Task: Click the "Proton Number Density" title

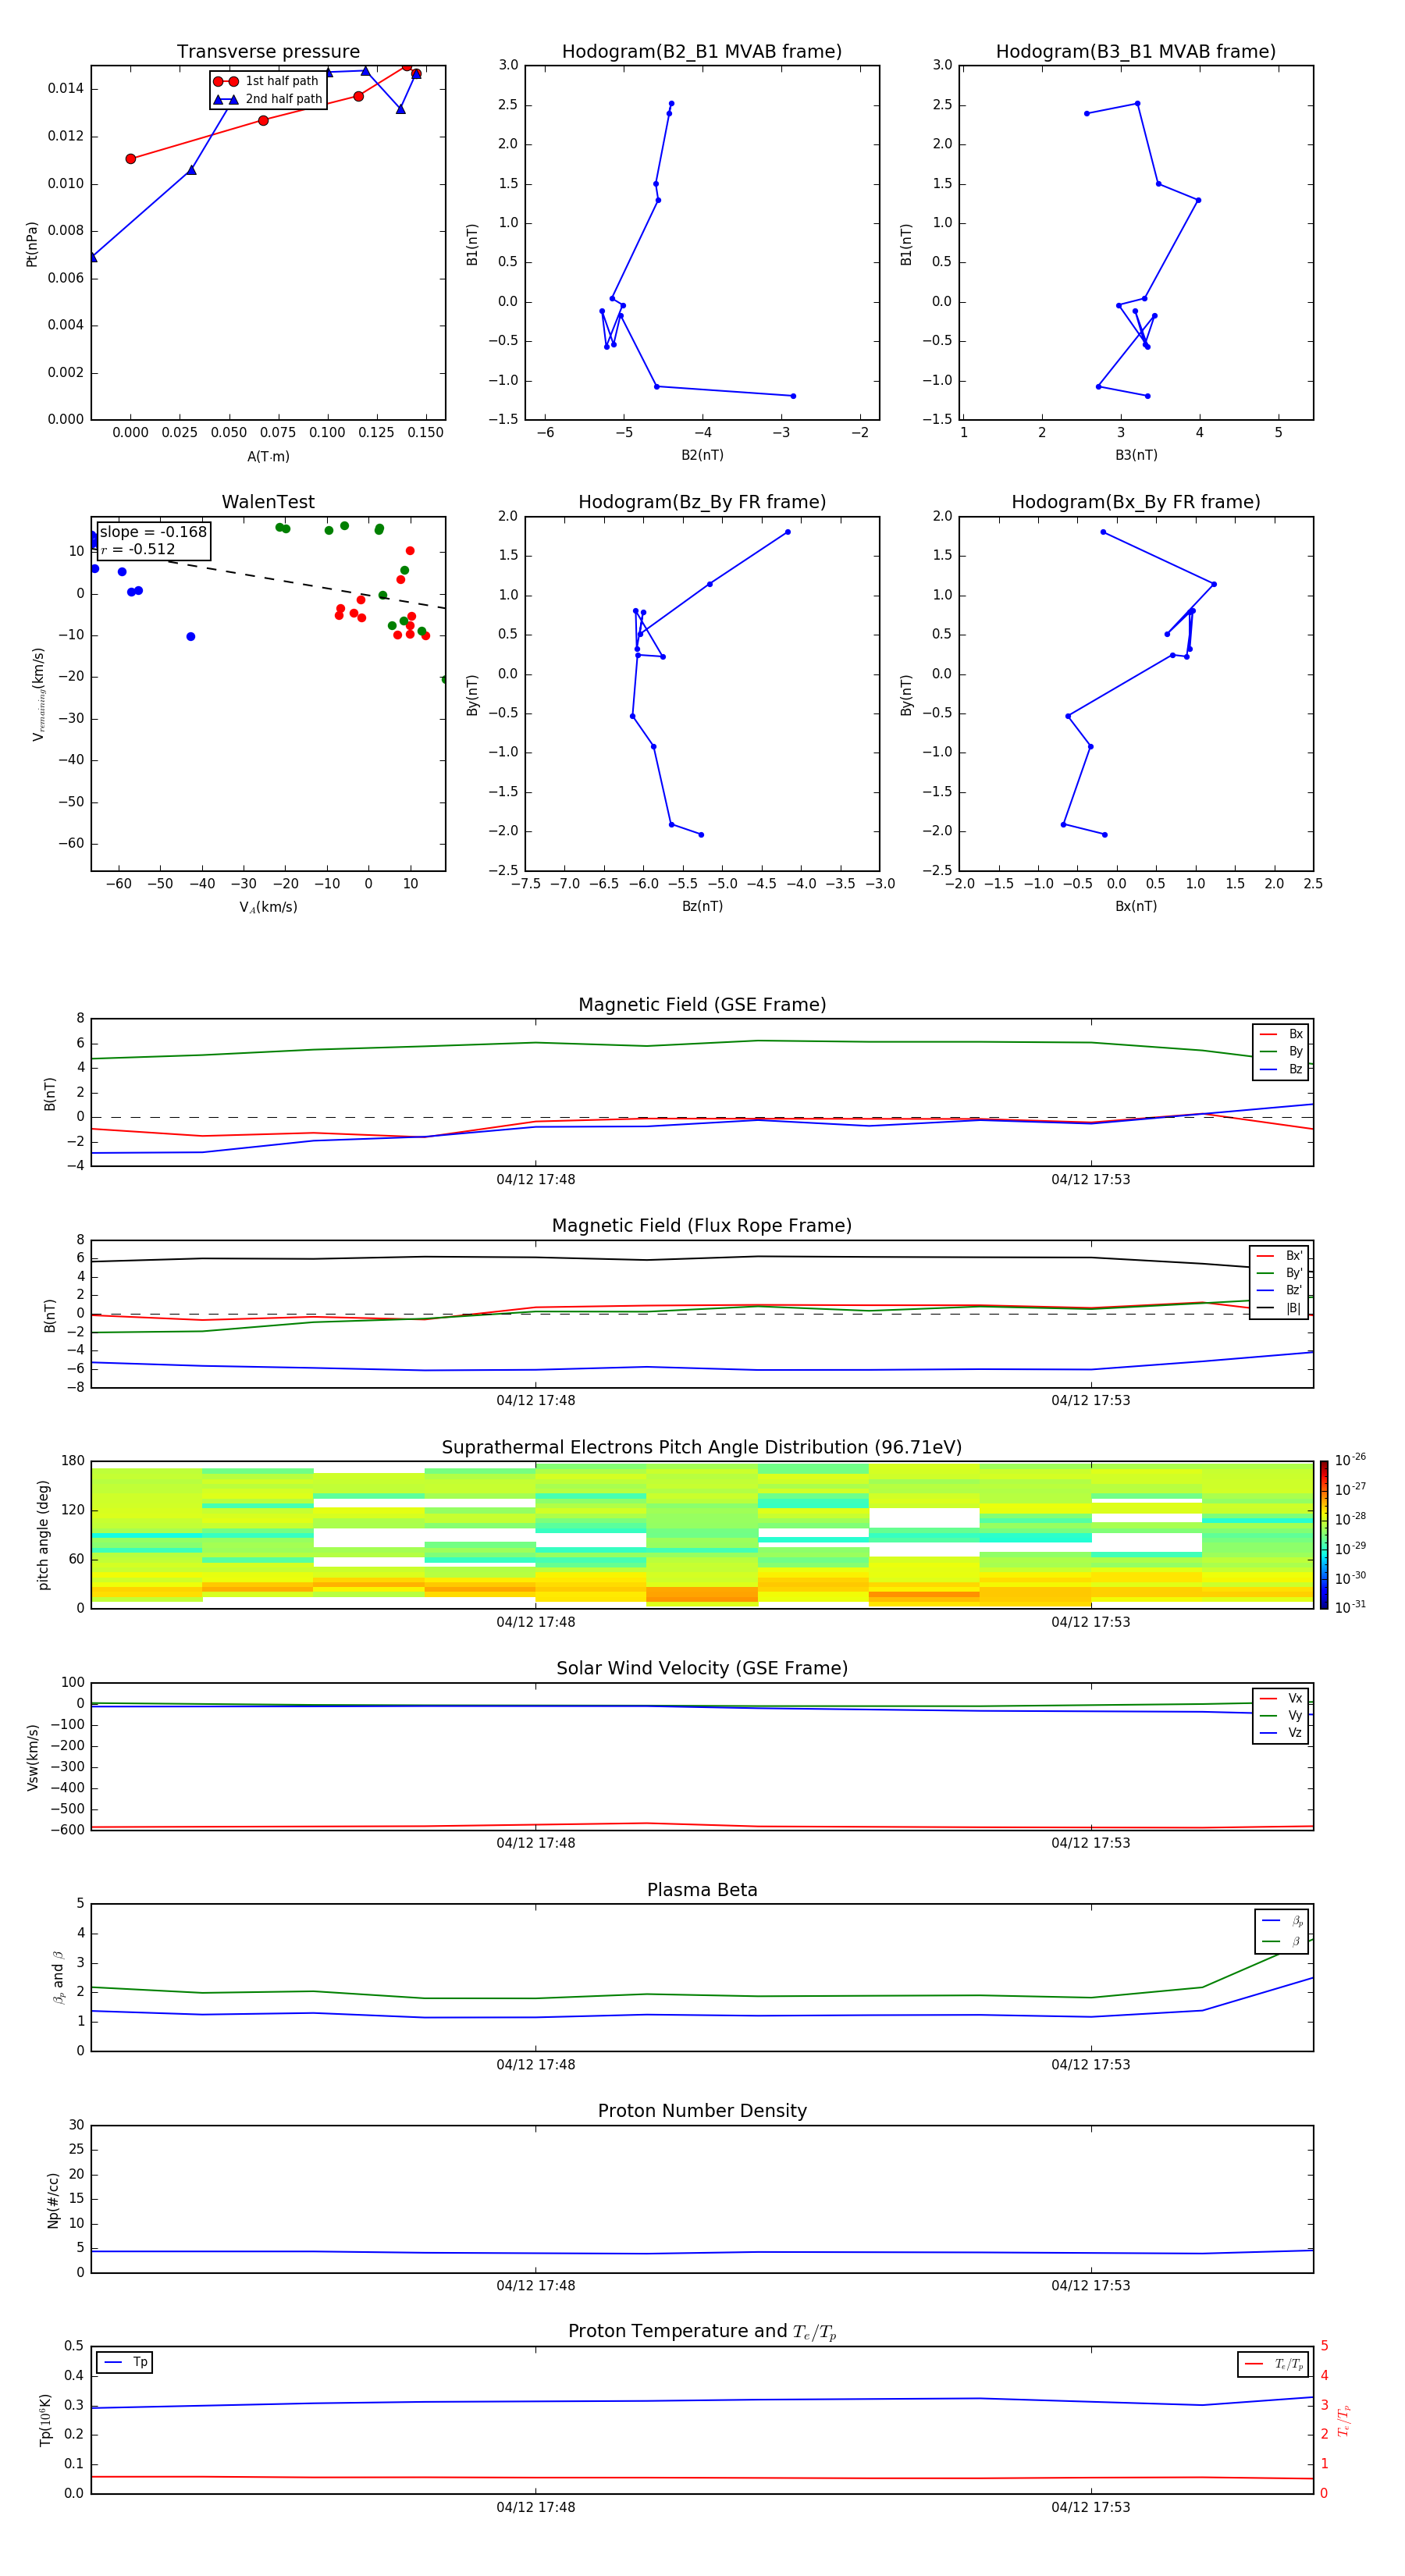Action: click(702, 2111)
